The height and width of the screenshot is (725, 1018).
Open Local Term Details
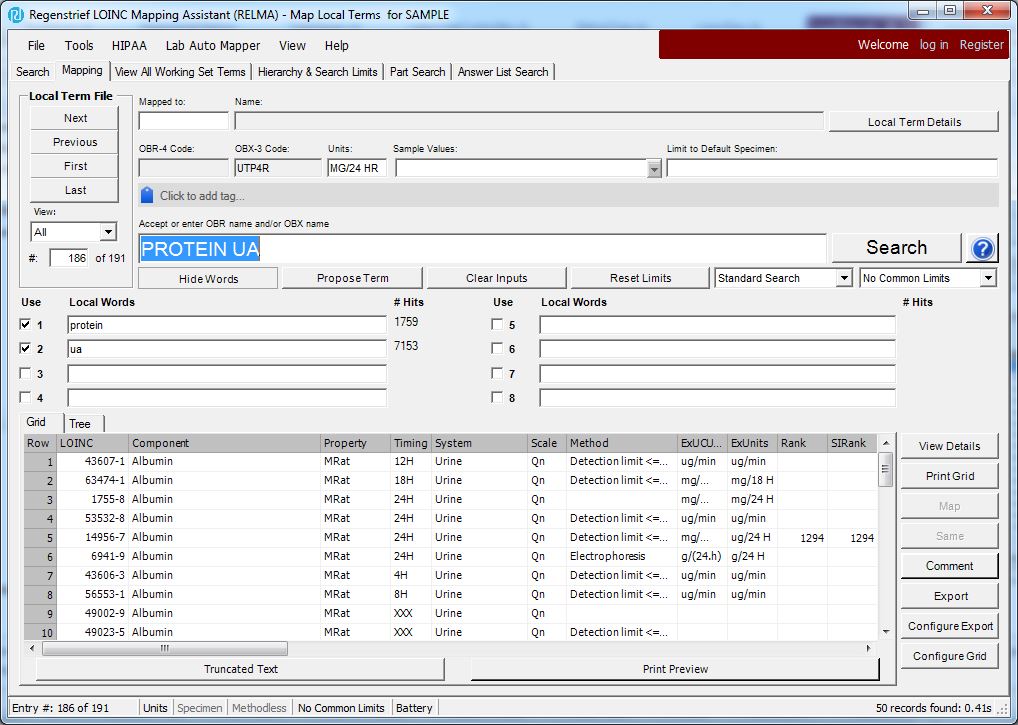914,122
